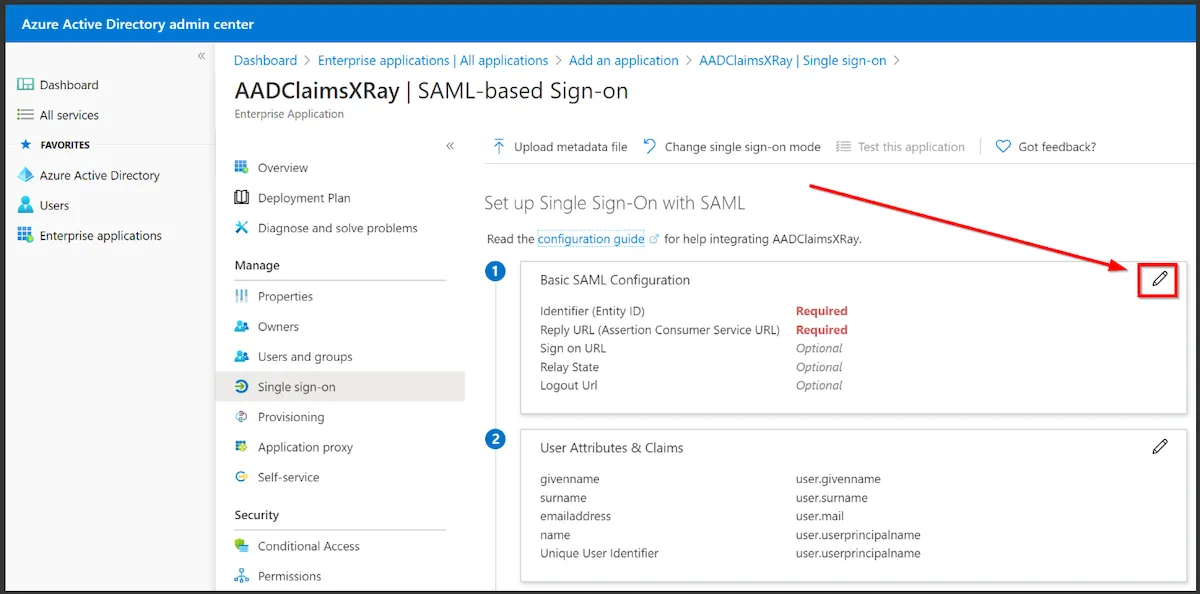Go to Dashboard breadcrumb link
Screen dimensions: 1200x594
pyautogui.click(x=266, y=60)
